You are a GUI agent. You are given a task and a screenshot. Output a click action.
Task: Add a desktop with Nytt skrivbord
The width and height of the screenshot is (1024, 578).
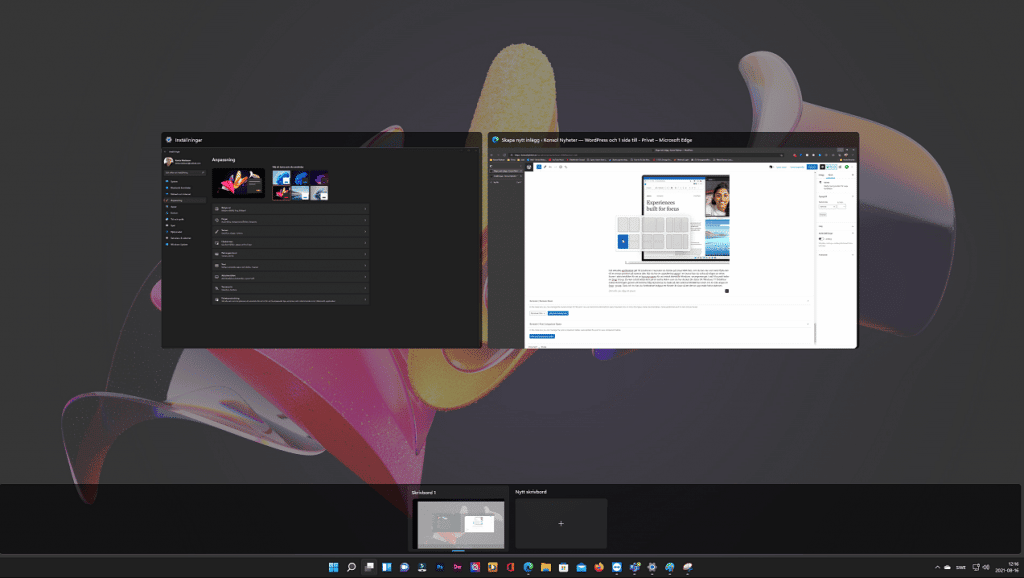click(561, 523)
